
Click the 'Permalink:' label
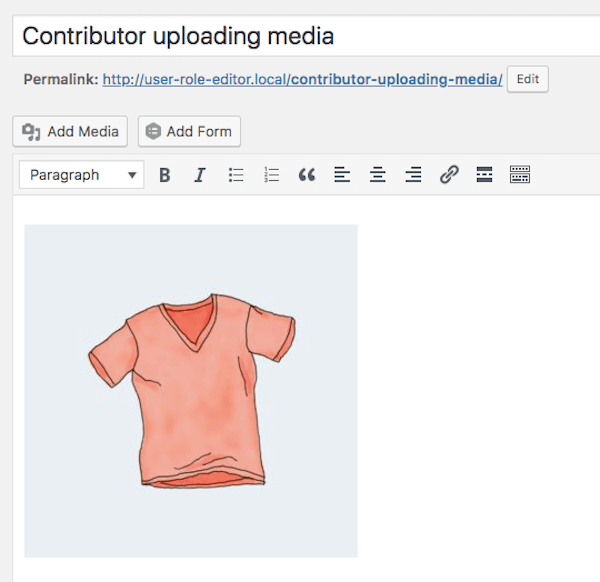coord(61,79)
